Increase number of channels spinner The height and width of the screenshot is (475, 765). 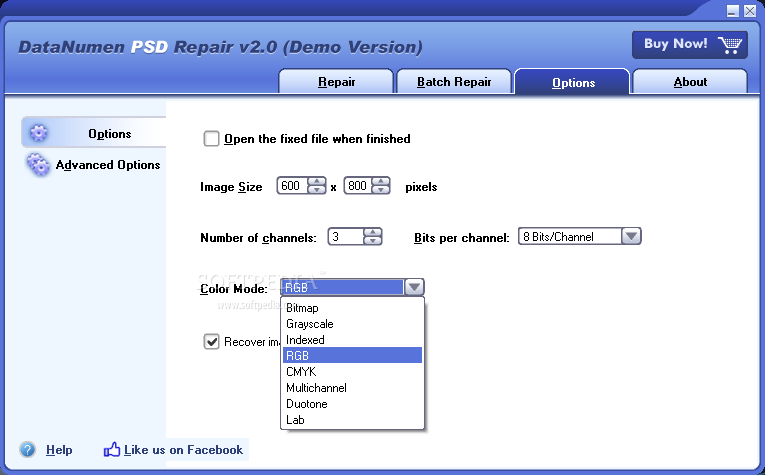[x=373, y=232]
